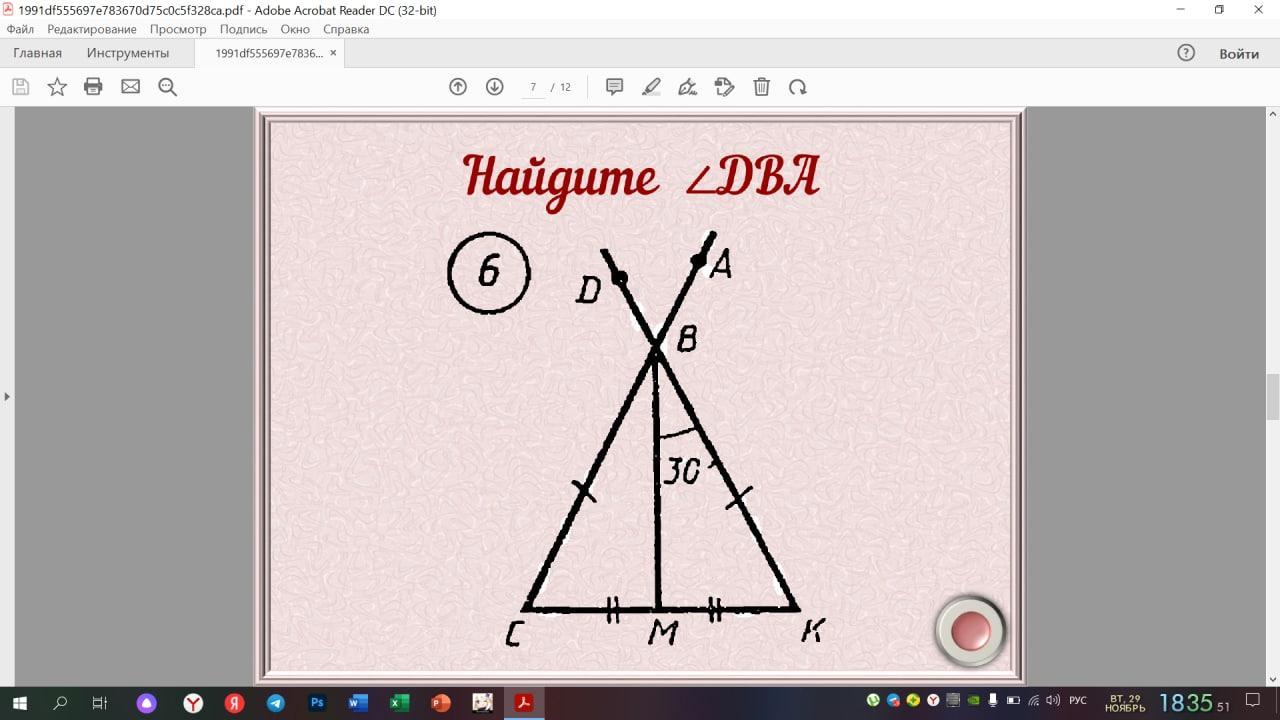Viewport: 1280px width, 720px height.
Task: Expand the left navigation pane arrow
Action: coord(7,397)
